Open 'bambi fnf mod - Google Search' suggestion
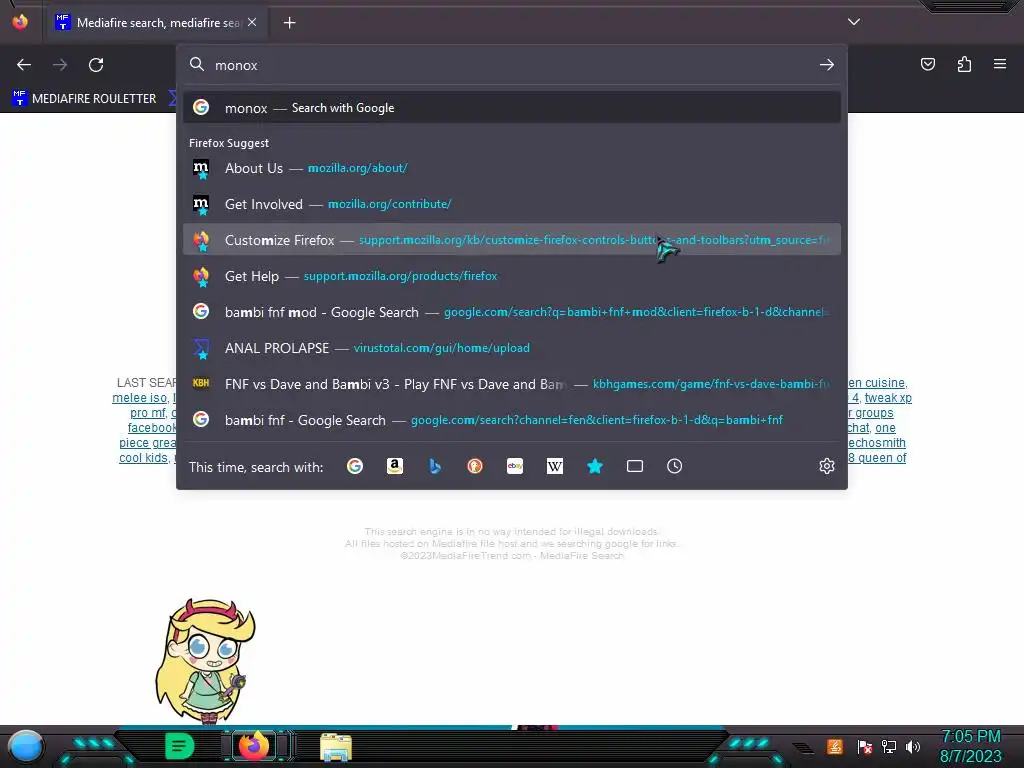 tap(512, 312)
